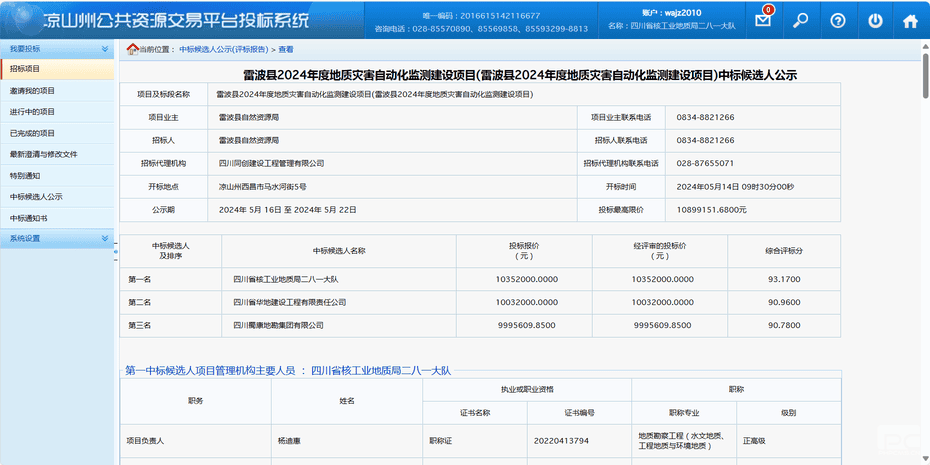Open 邀请我的项目 menu item
Viewport: 930px width, 465px height.
(x=32, y=90)
